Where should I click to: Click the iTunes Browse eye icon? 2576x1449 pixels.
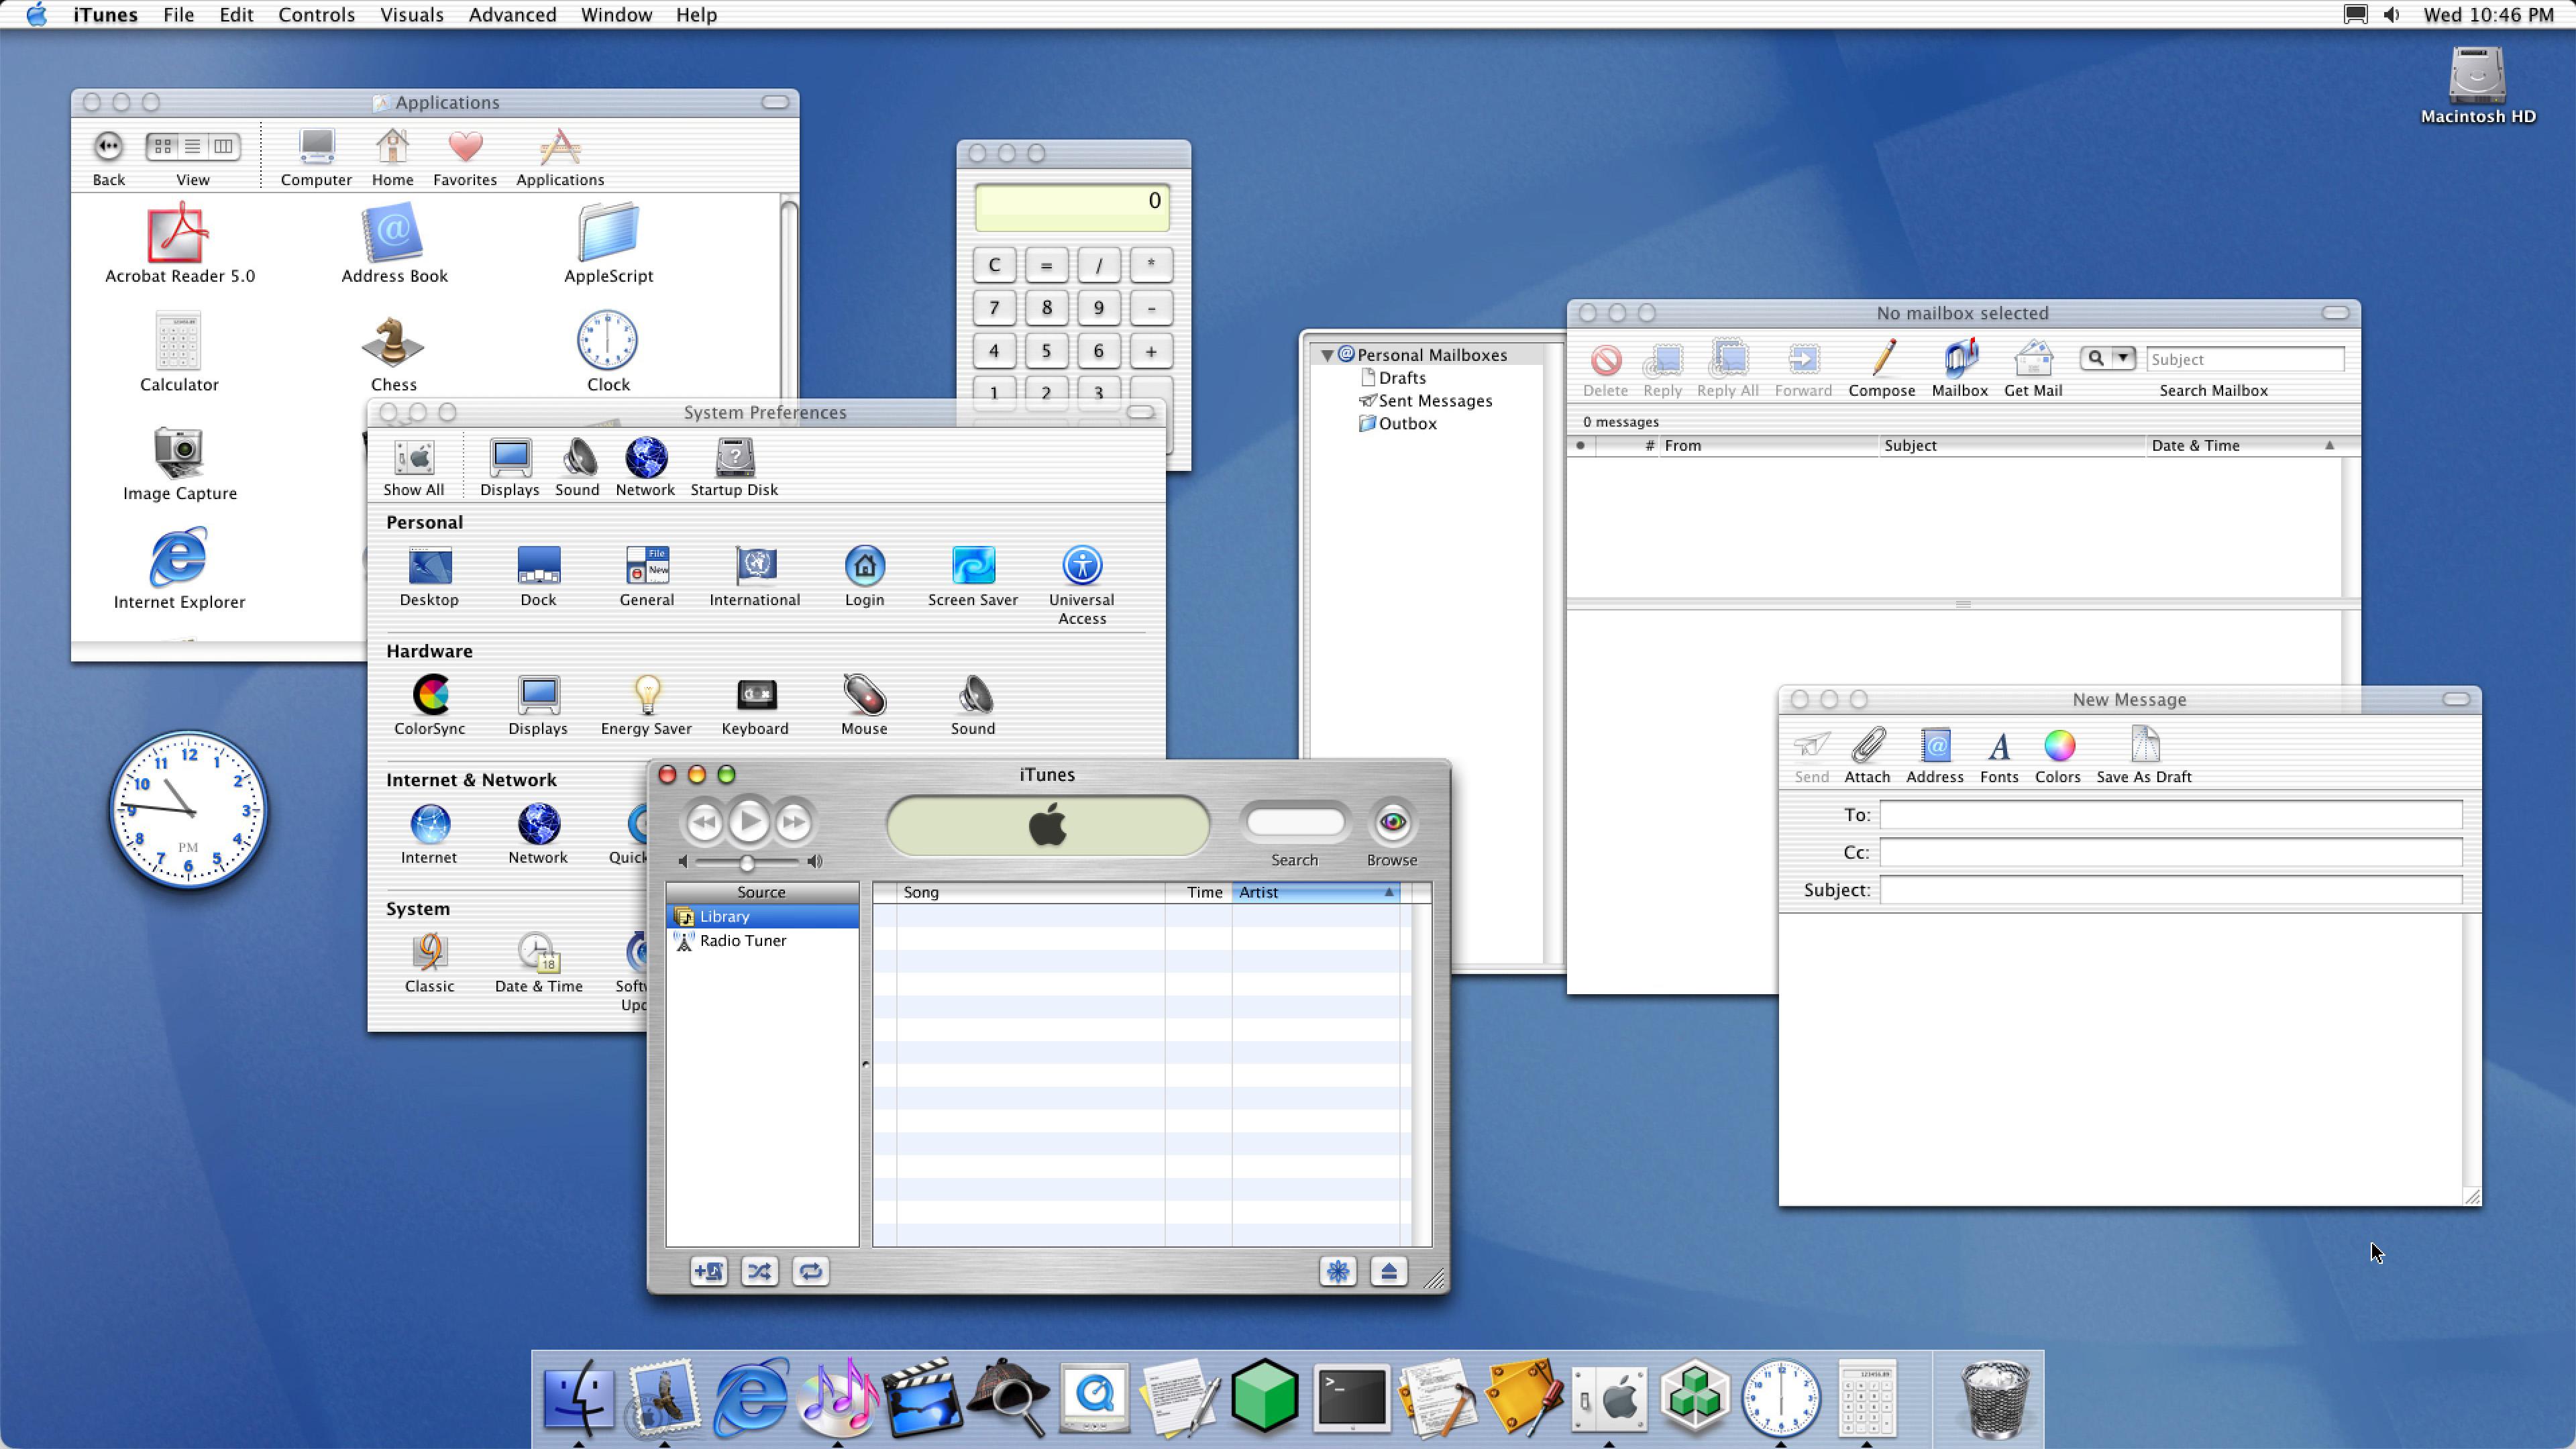click(1392, 822)
